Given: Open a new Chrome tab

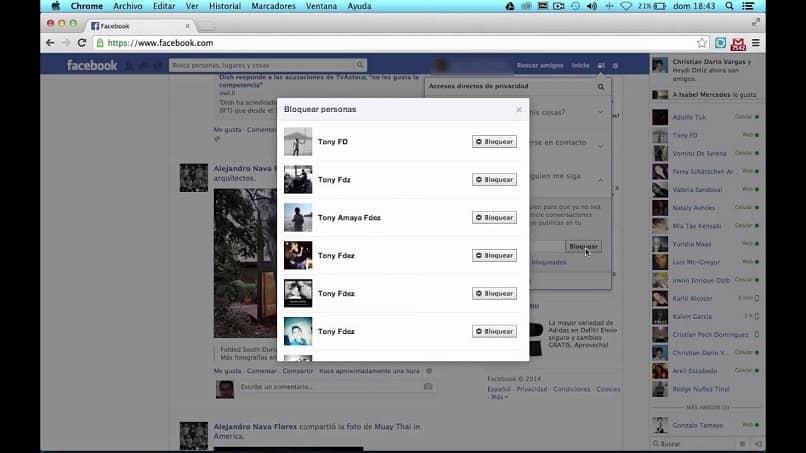Looking at the screenshot, I should (x=207, y=26).
